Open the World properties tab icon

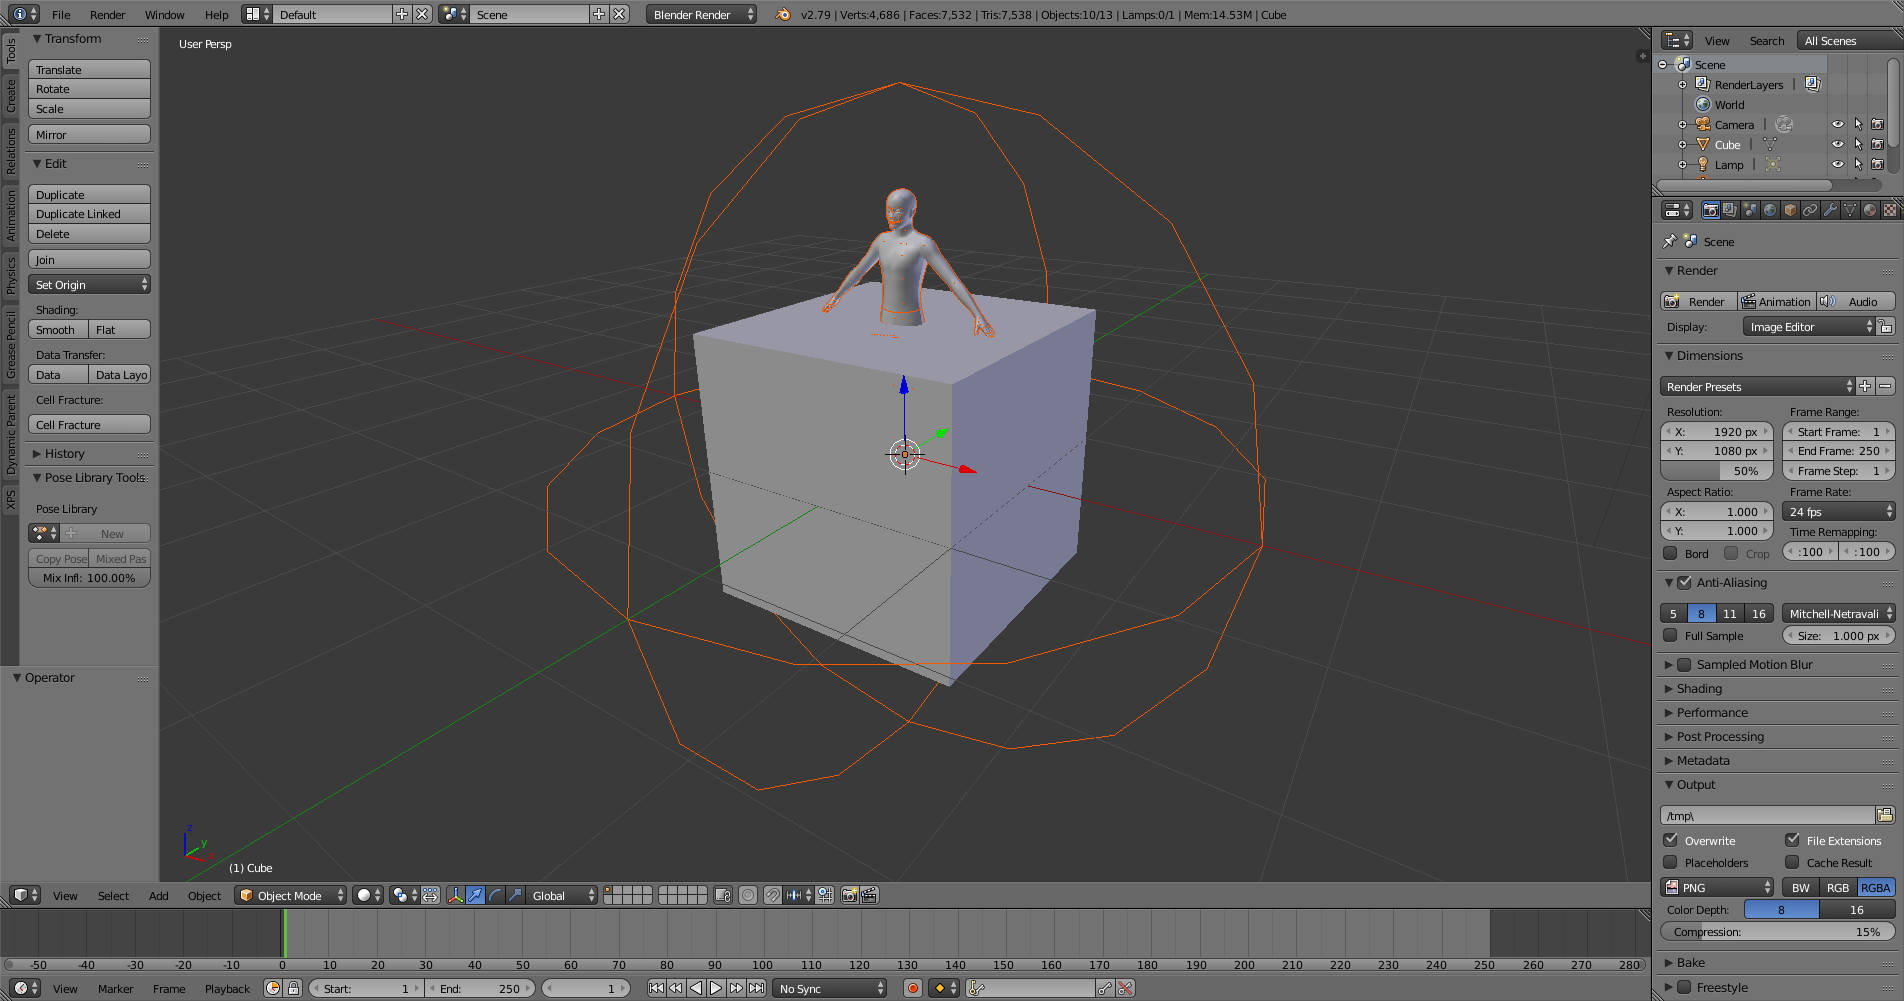(x=1770, y=210)
